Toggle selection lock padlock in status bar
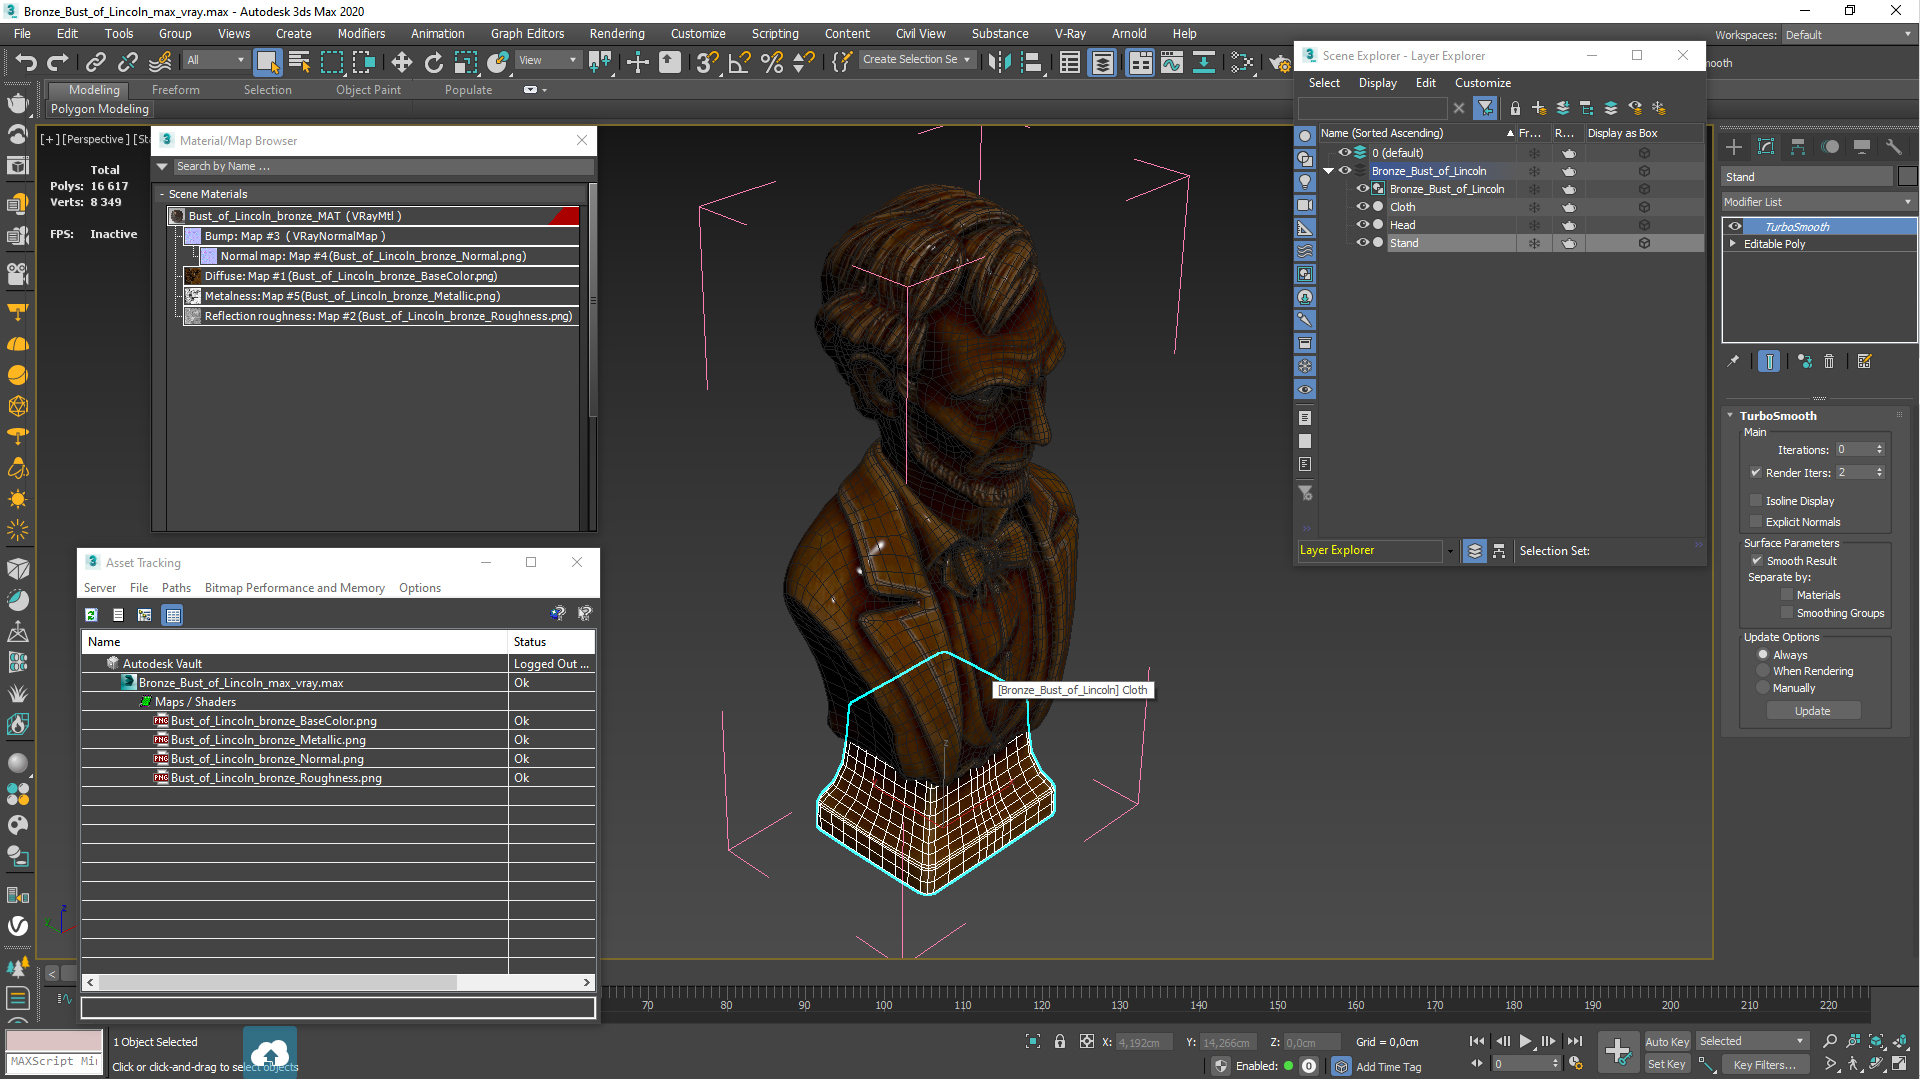 [x=1059, y=1042]
